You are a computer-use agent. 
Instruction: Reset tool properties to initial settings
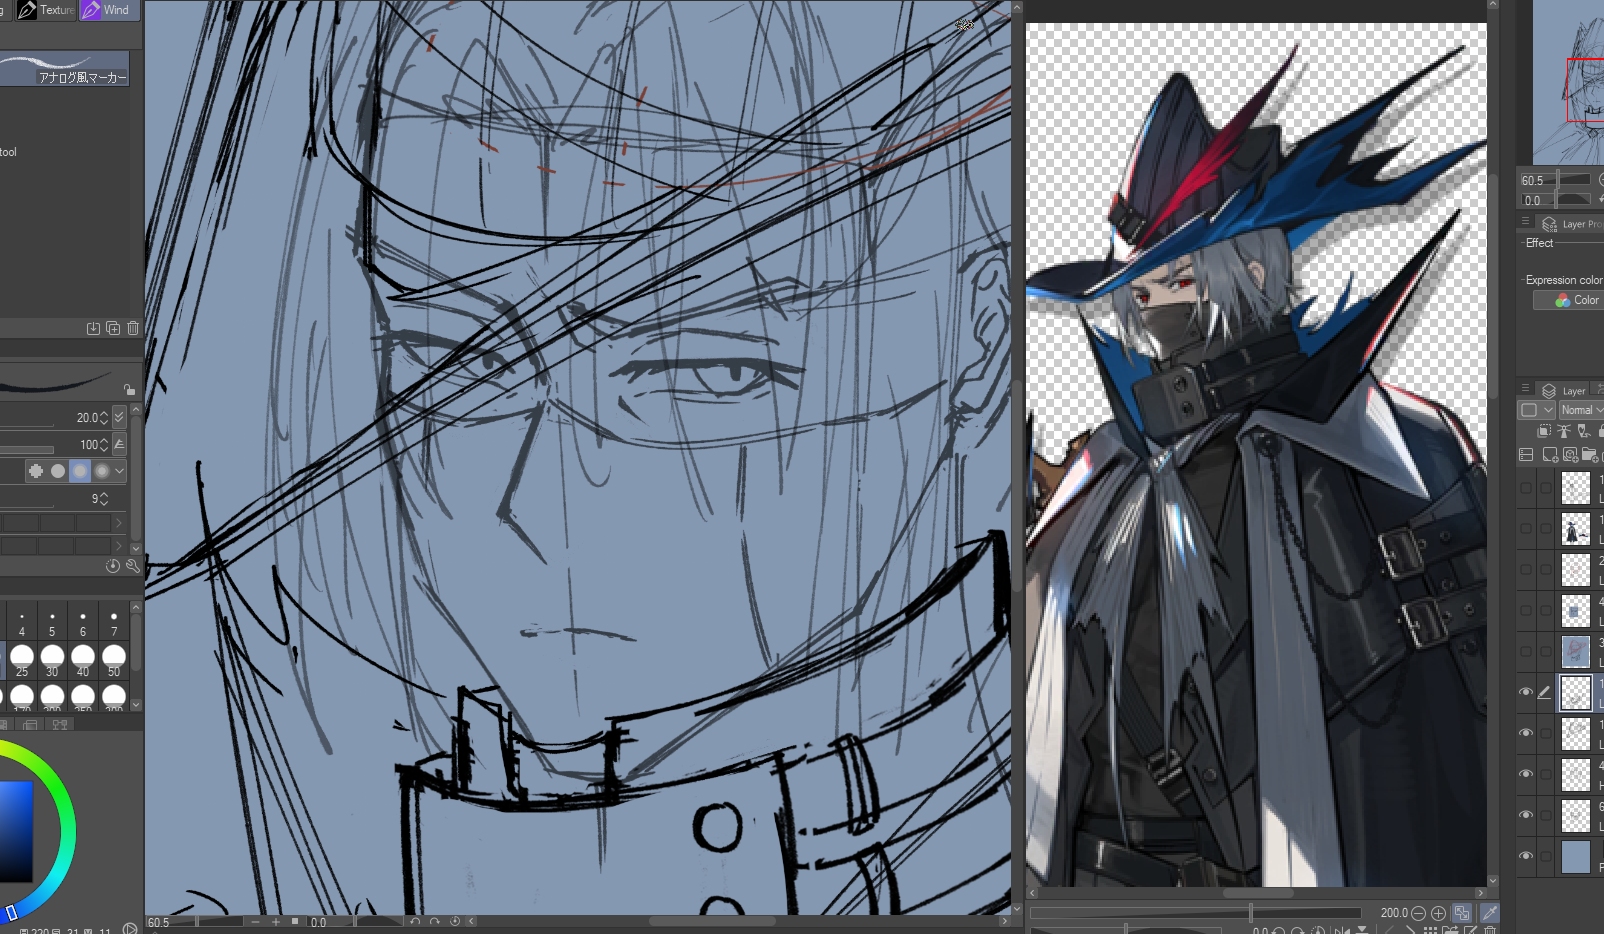[x=113, y=566]
